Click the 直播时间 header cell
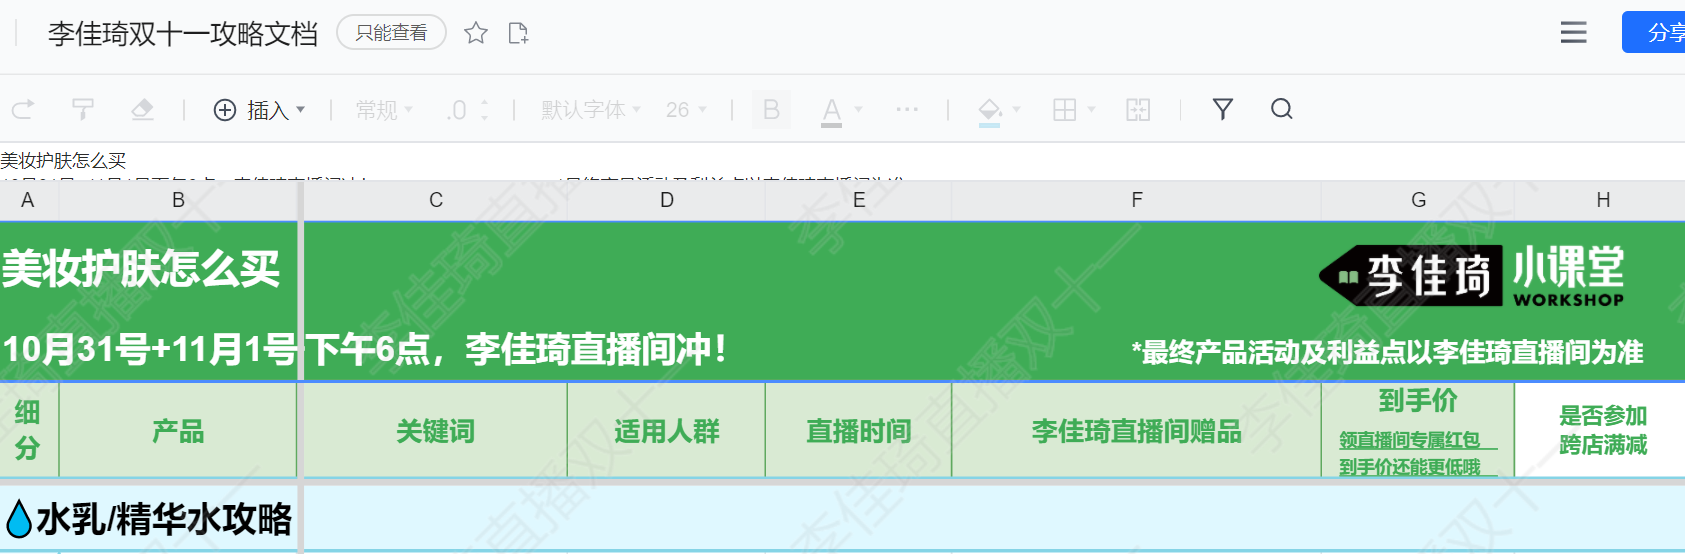Screen dimensions: 1685x554 [858, 431]
